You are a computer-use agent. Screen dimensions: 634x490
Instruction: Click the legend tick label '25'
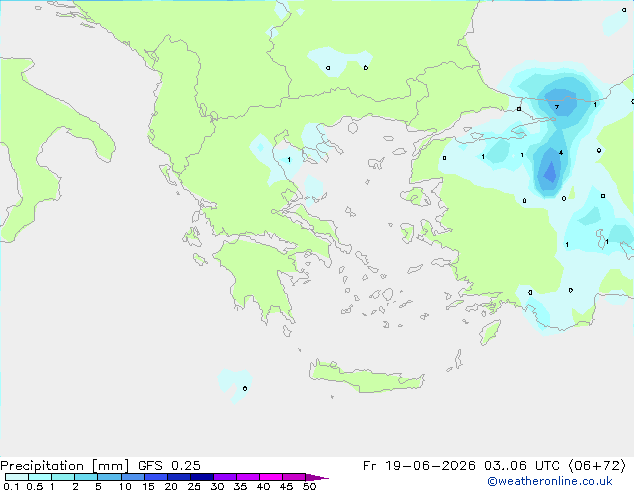[x=194, y=486]
